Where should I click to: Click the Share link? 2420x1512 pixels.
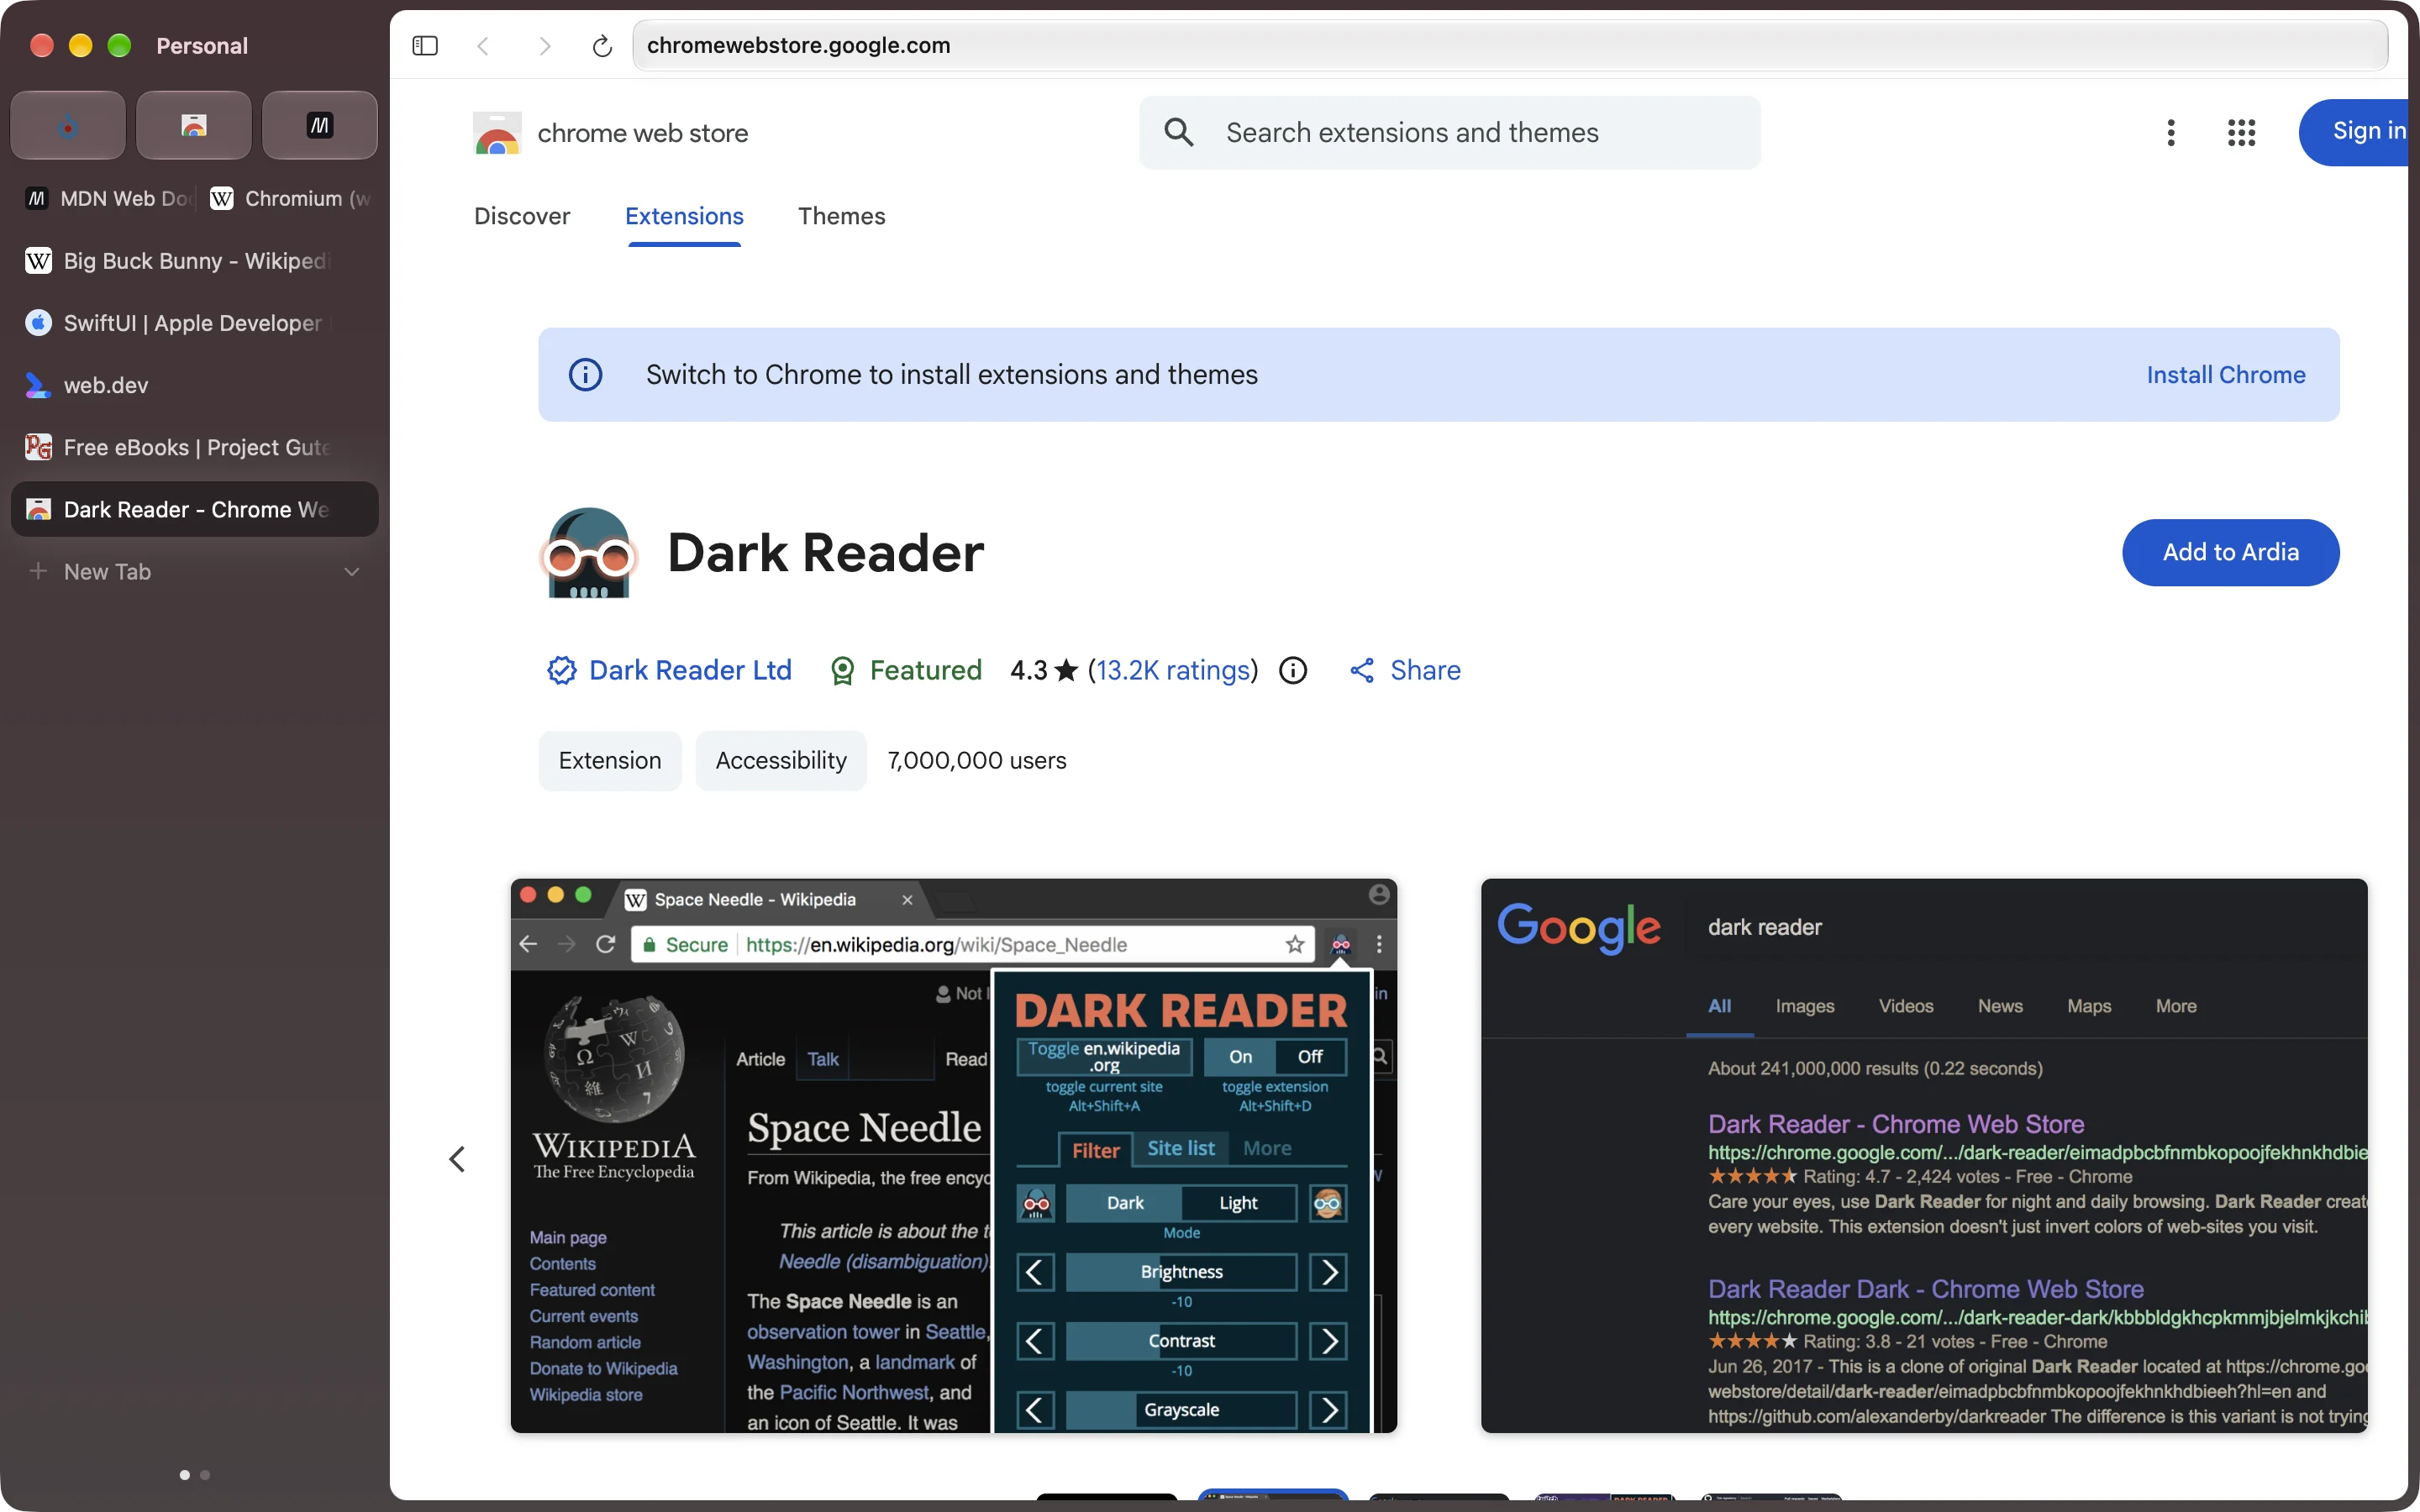[1405, 670]
